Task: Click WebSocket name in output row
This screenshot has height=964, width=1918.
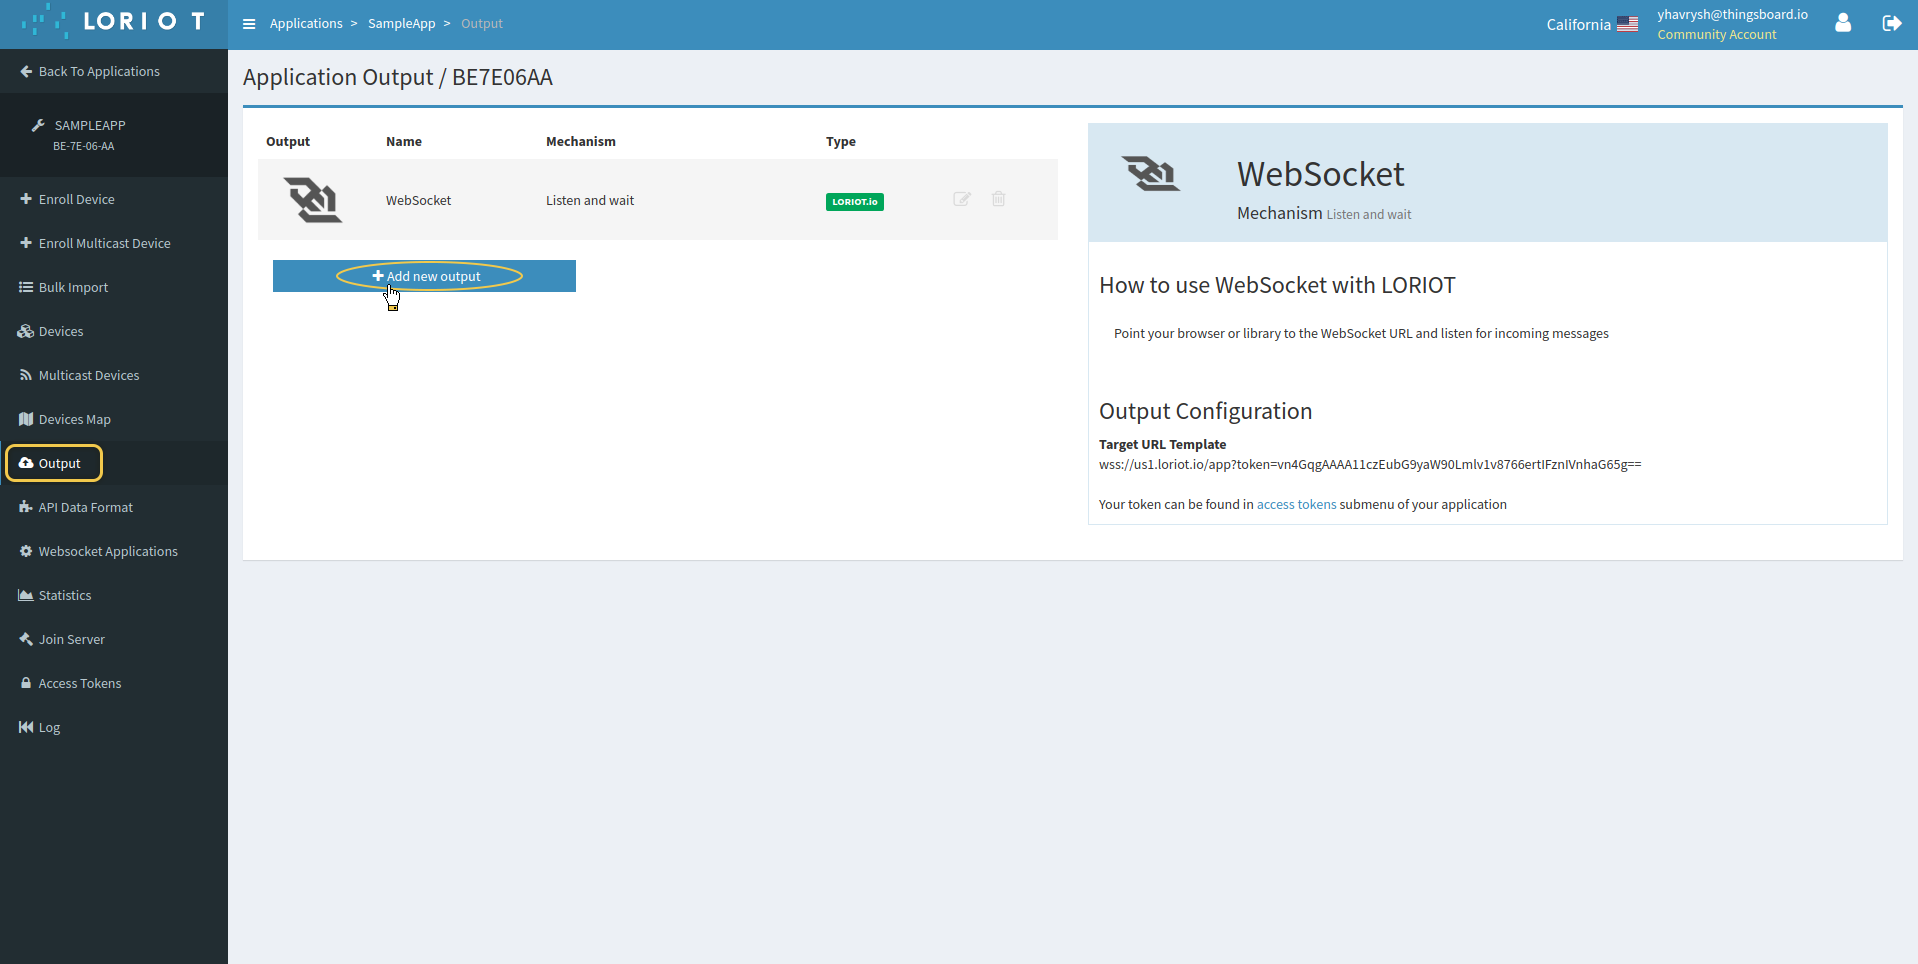Action: click(x=418, y=200)
